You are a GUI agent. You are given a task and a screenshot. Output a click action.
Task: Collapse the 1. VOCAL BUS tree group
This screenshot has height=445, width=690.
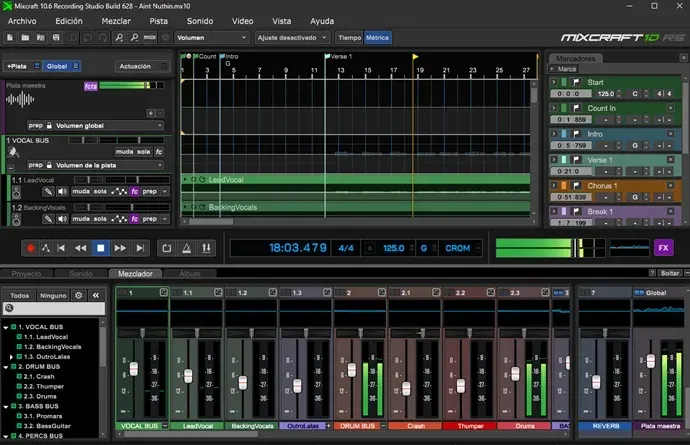coord(6,327)
